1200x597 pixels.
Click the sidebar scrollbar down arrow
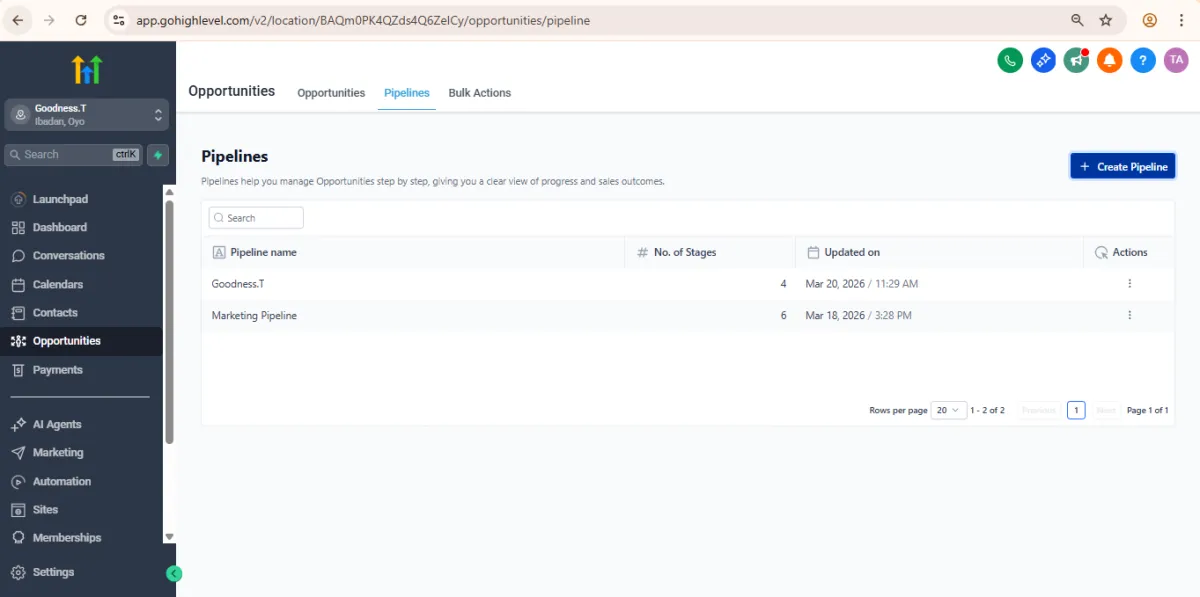click(x=169, y=537)
